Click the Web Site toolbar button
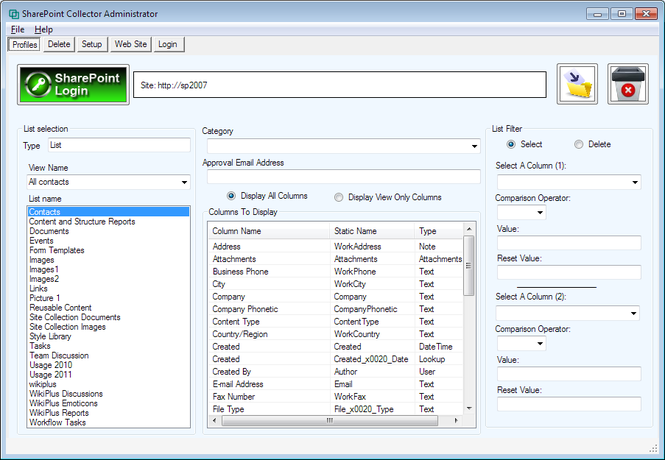665x460 pixels. (130, 45)
